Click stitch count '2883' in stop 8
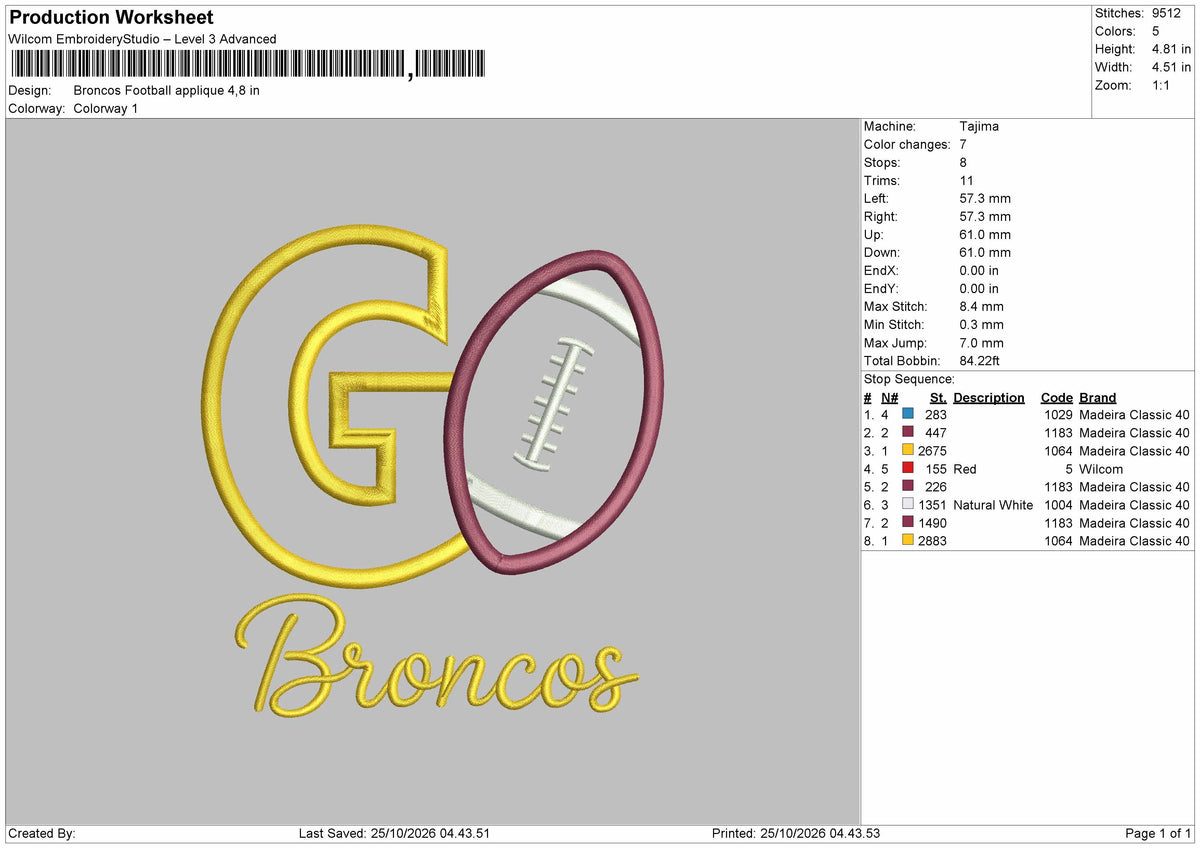Image resolution: width=1200 pixels, height=848 pixels. [932, 541]
